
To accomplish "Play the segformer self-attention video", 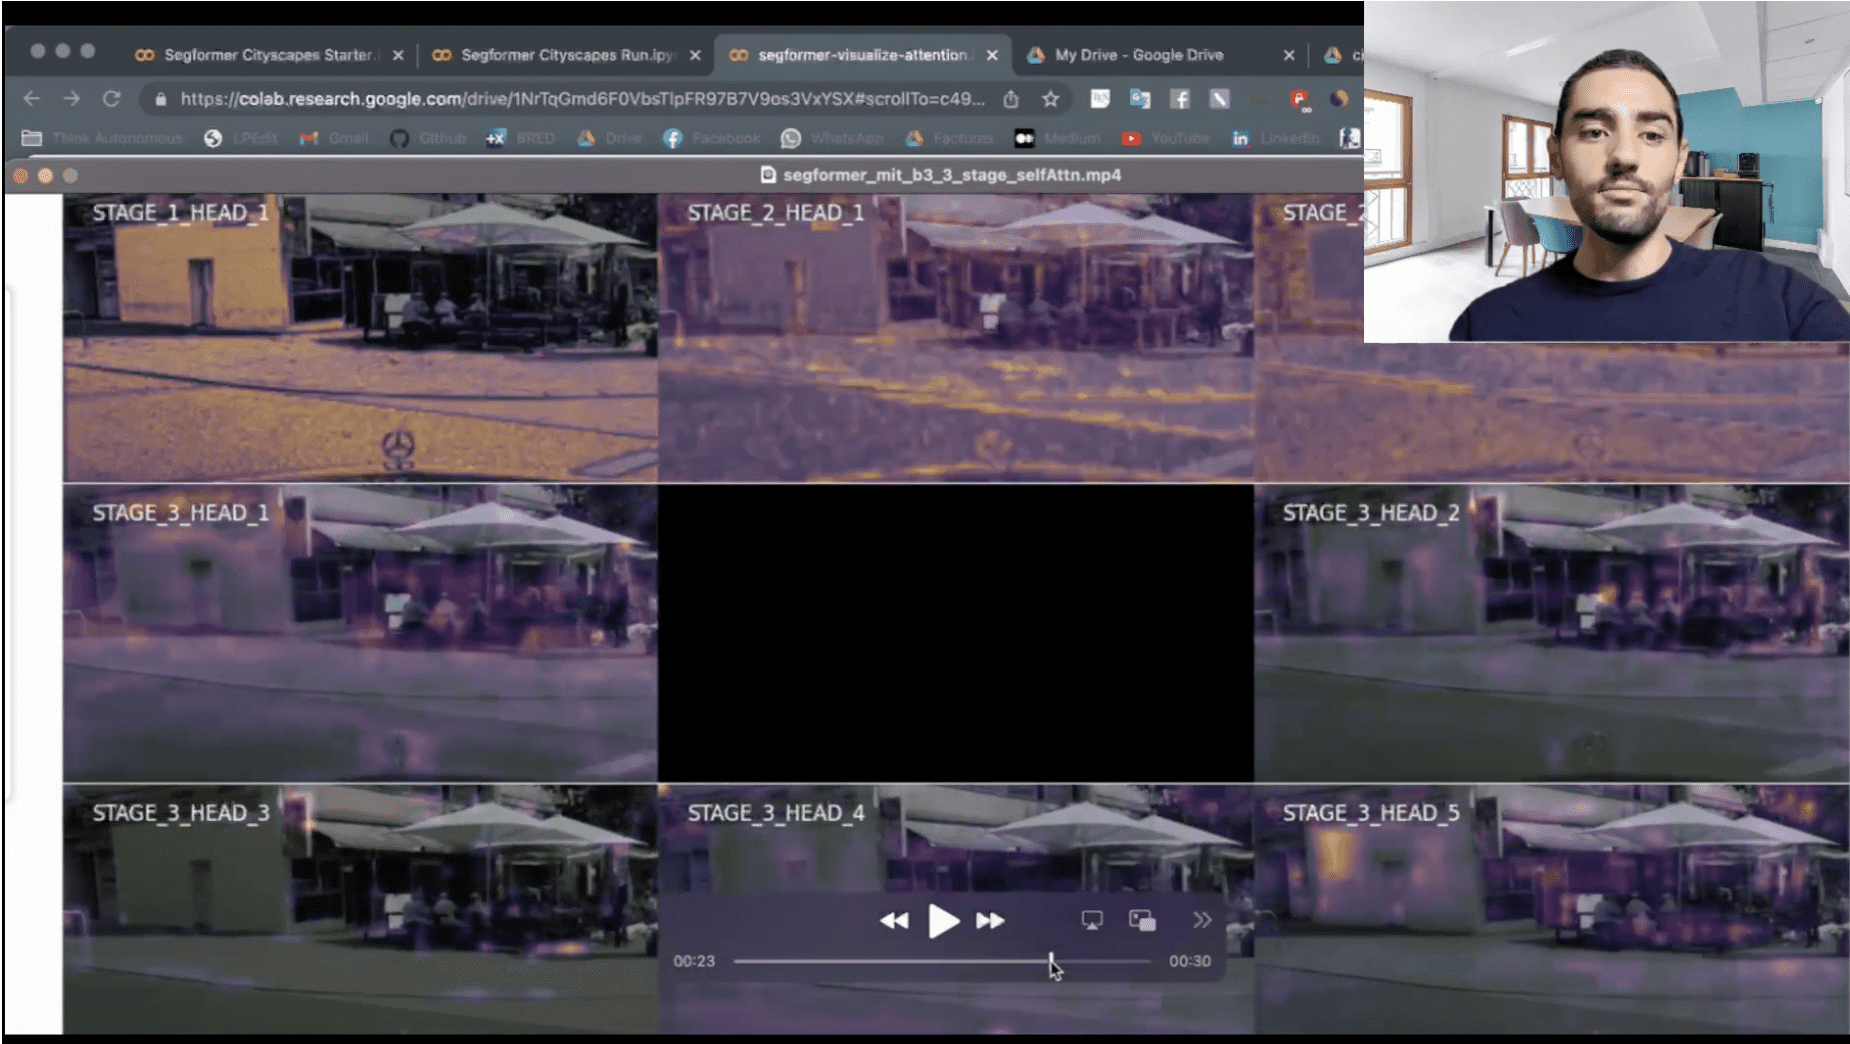I will coord(942,921).
